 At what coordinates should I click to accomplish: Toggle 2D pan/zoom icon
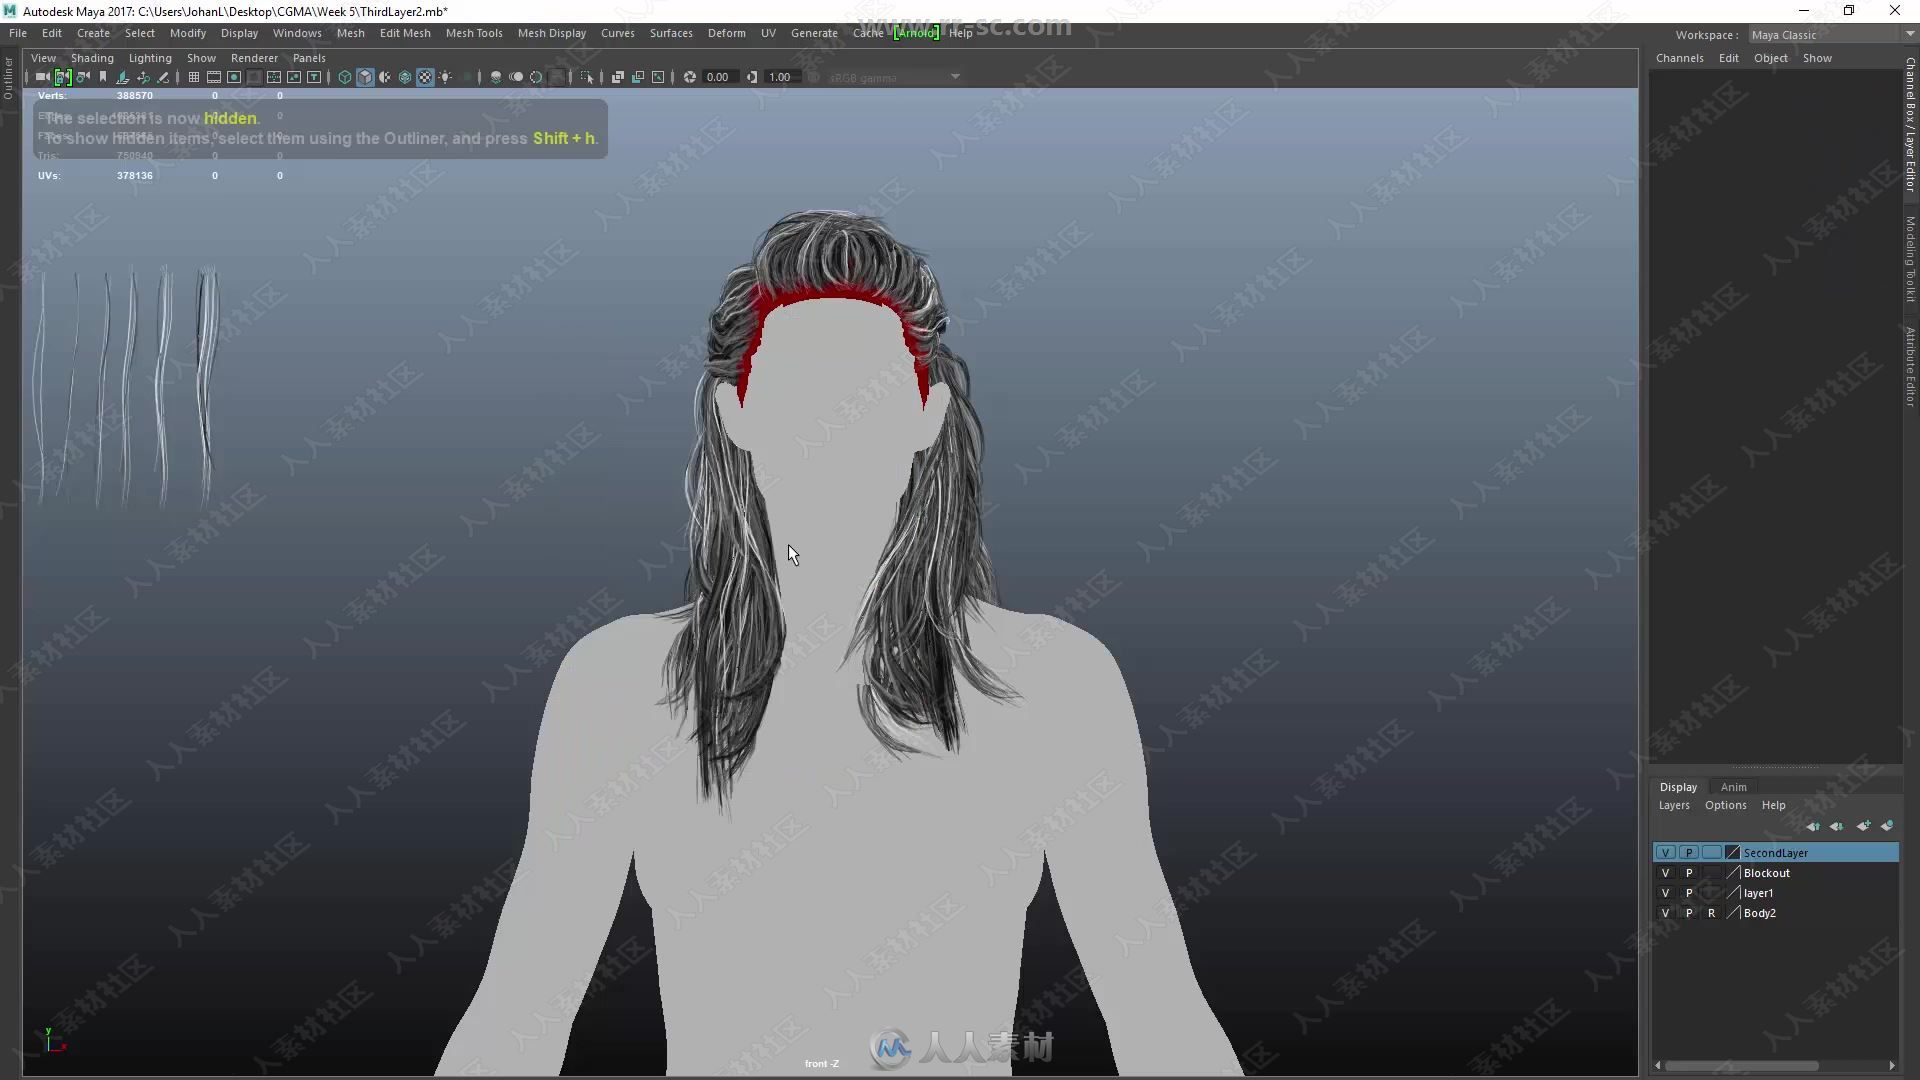coord(143,77)
